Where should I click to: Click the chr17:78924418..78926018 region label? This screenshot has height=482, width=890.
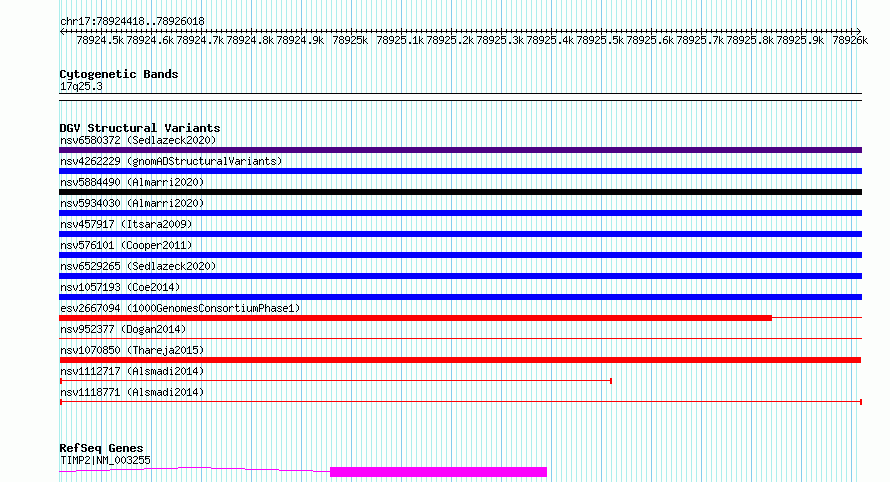132,22
